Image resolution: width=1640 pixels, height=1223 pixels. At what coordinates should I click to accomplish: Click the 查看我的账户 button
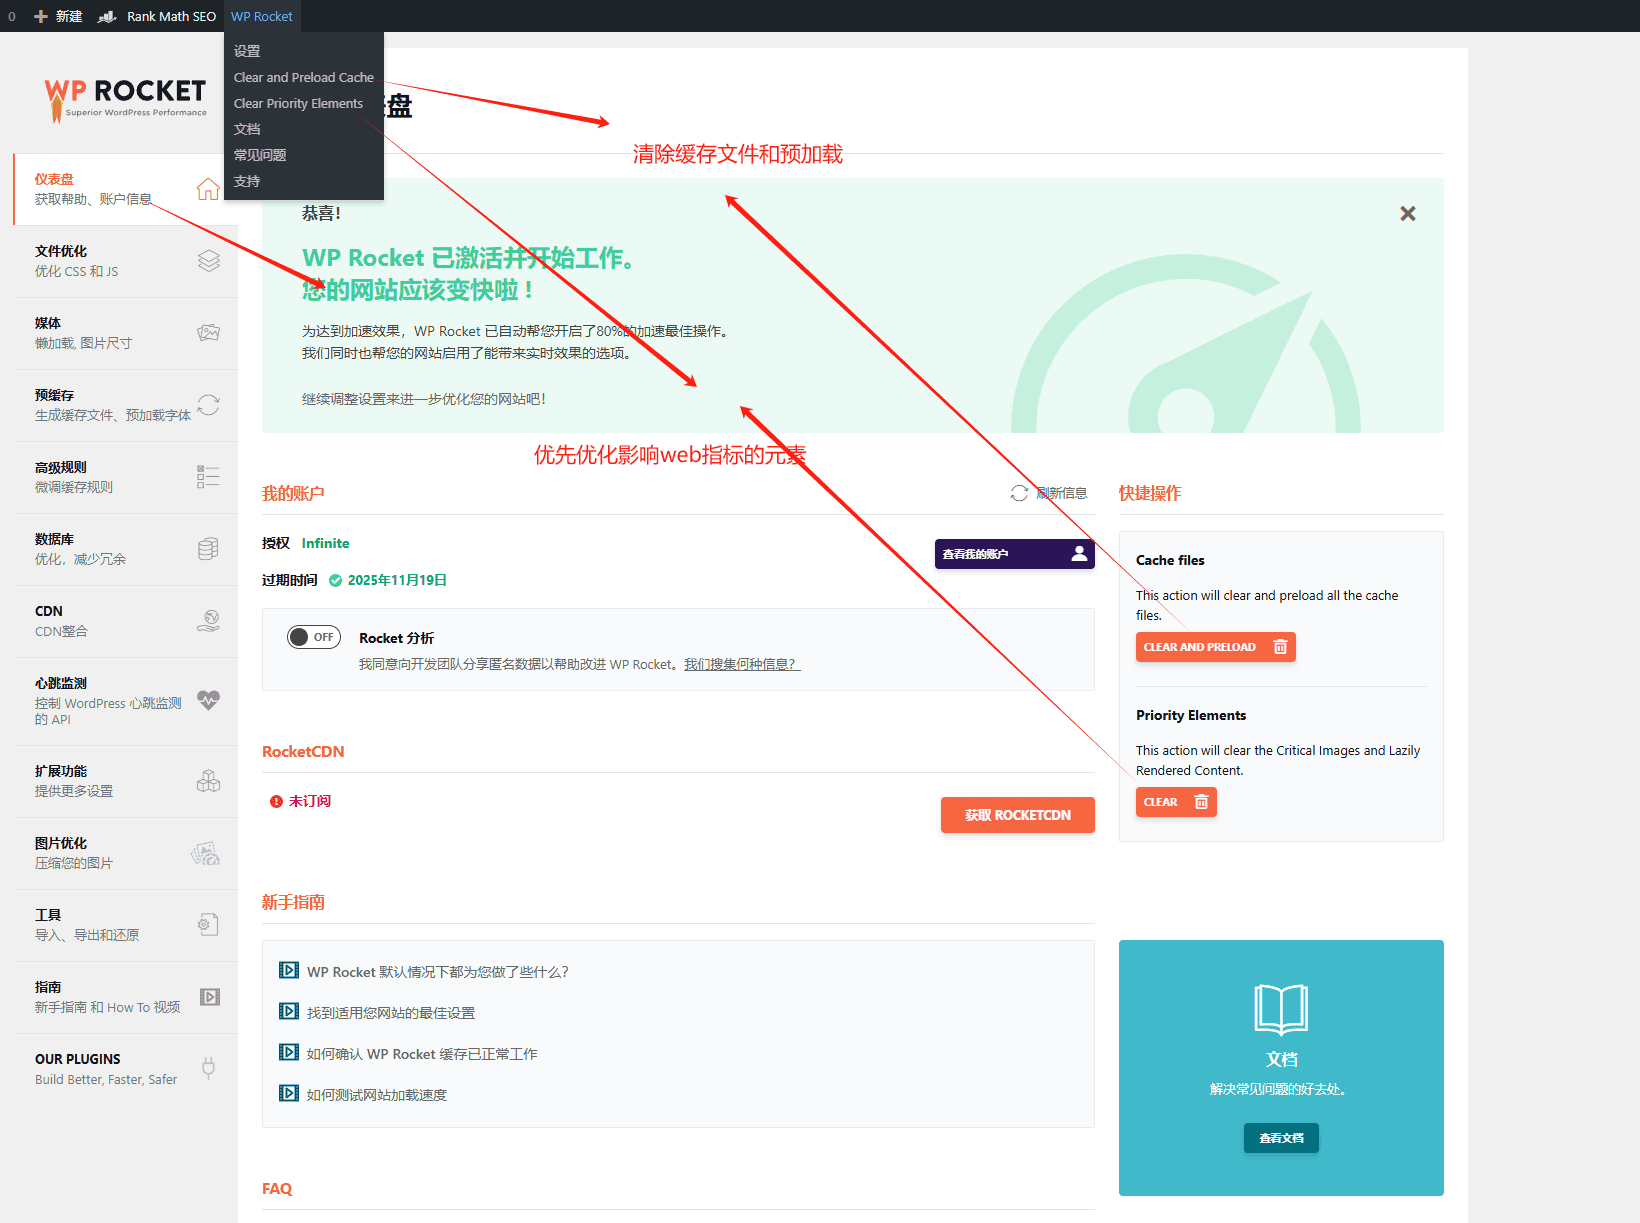(x=1015, y=553)
